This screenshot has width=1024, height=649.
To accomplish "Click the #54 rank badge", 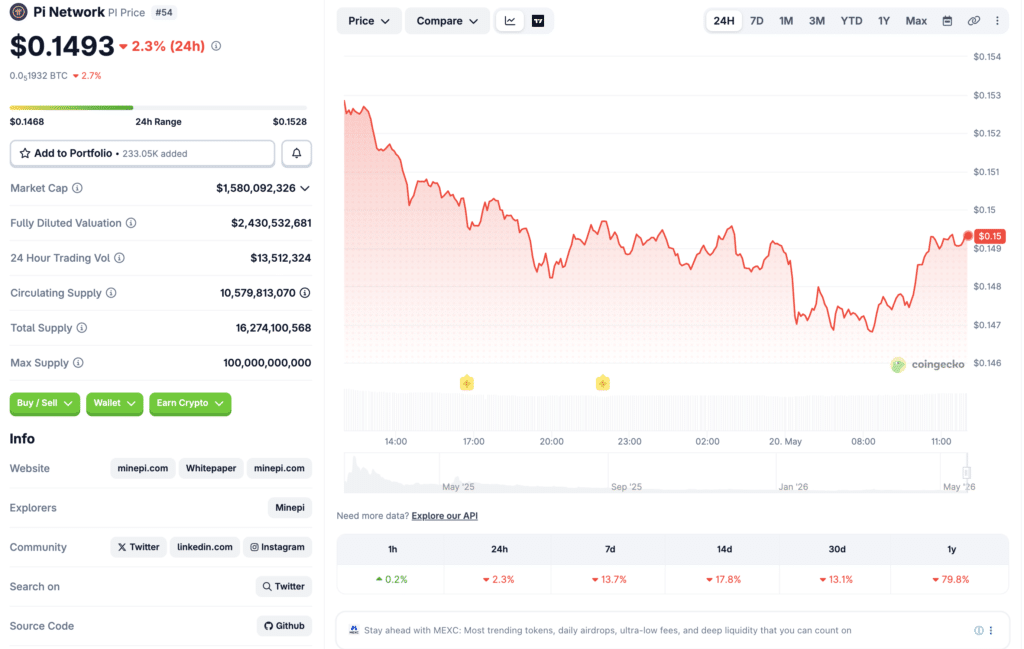I will [164, 12].
